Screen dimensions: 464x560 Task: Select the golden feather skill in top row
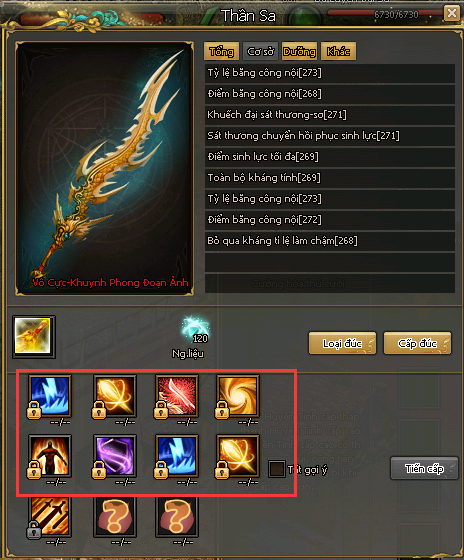(x=115, y=396)
